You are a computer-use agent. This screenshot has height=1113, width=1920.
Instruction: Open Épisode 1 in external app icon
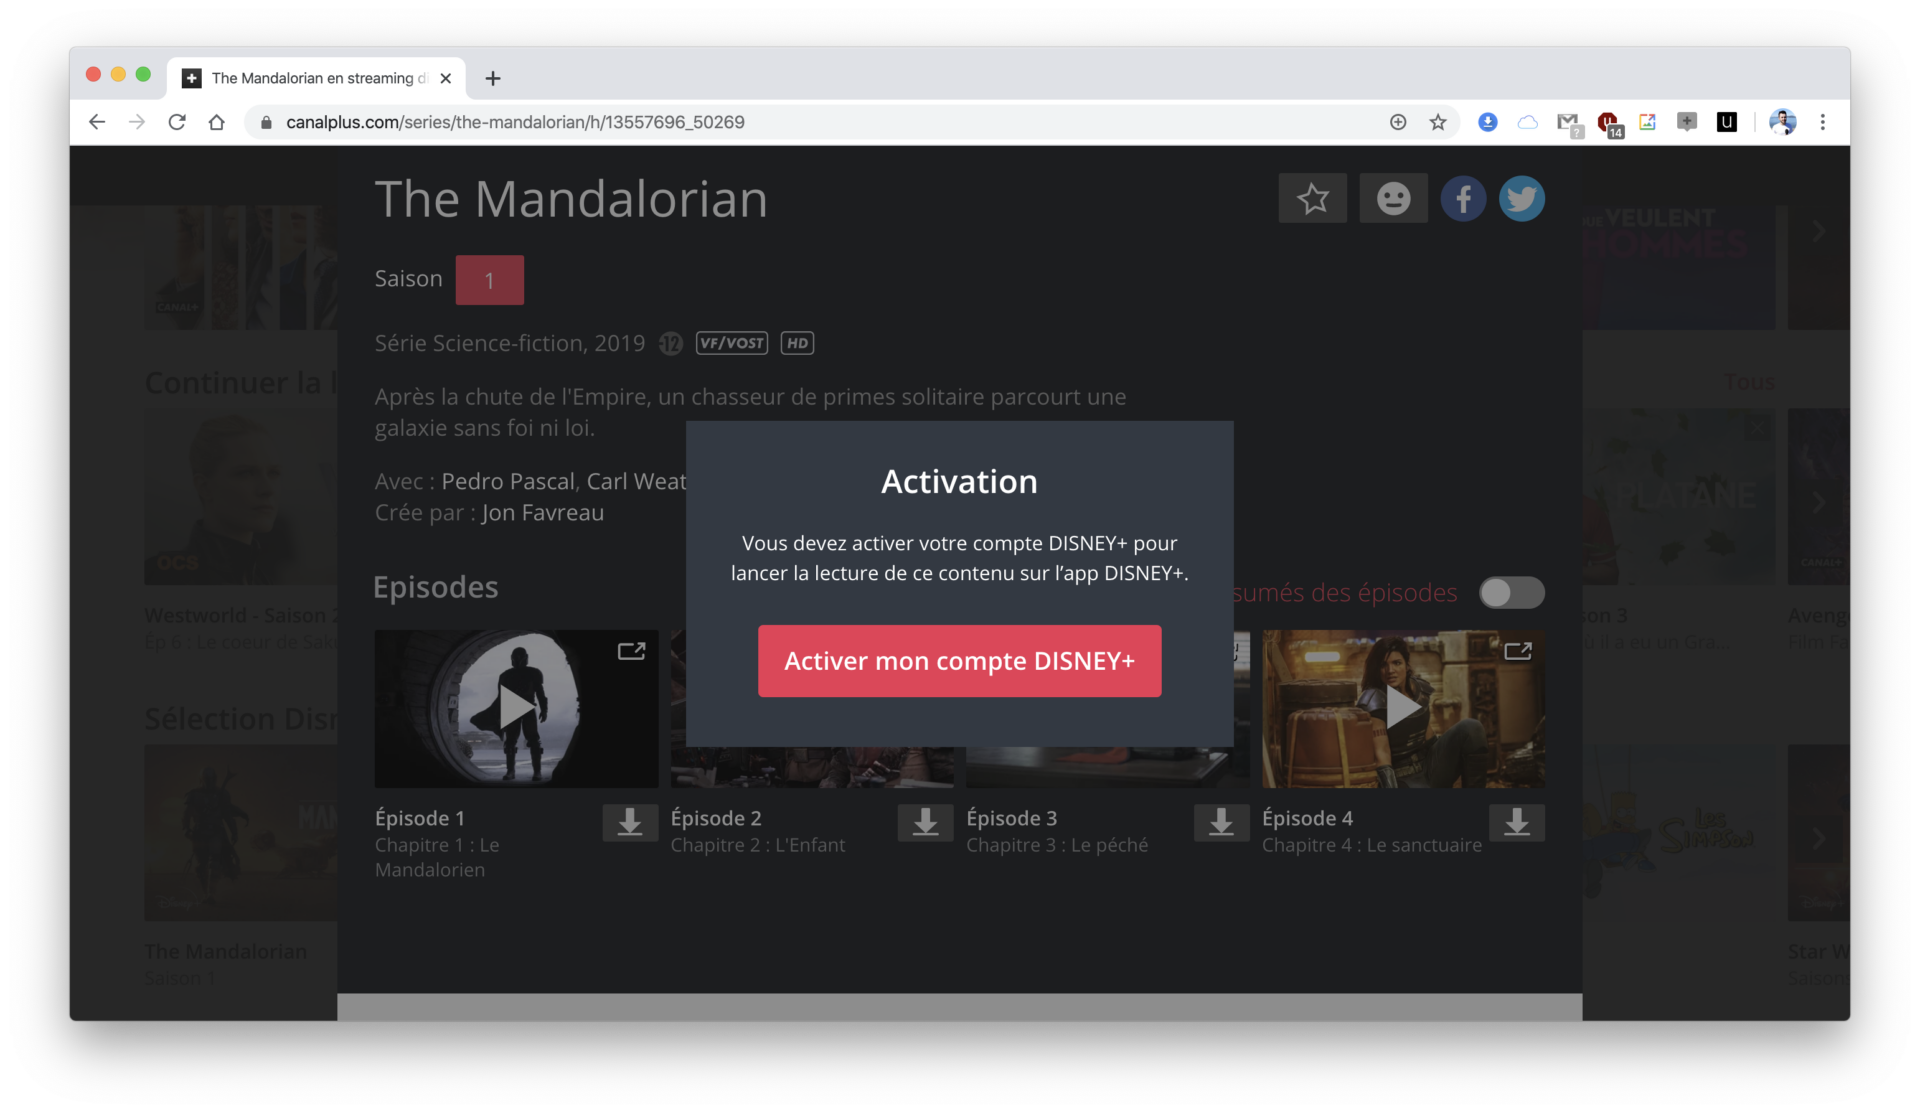coord(631,652)
